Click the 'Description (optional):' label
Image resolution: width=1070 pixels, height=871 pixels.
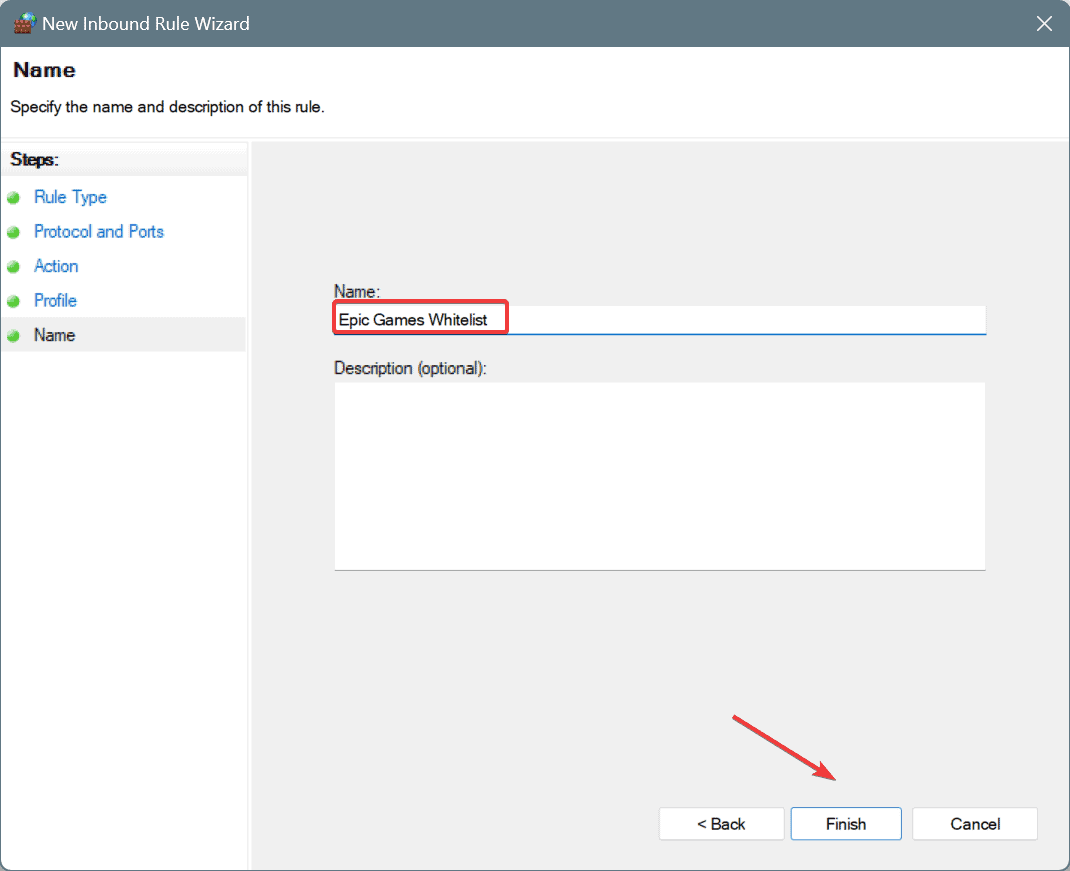[x=410, y=369]
